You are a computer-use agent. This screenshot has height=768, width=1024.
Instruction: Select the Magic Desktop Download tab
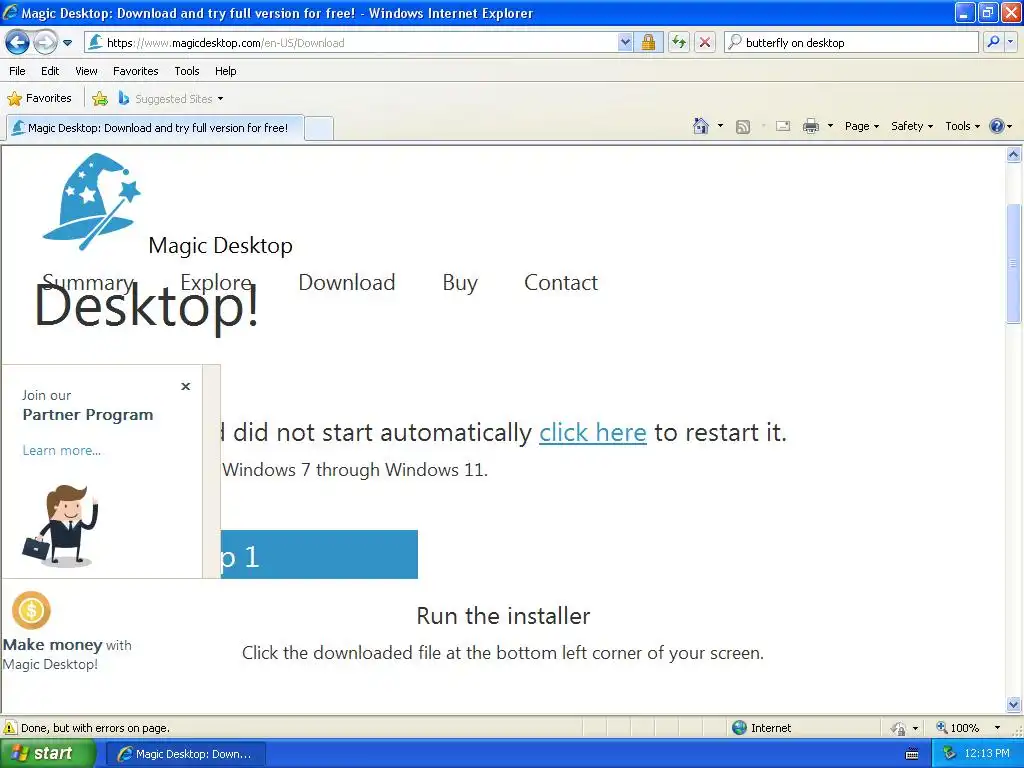[x=155, y=128]
